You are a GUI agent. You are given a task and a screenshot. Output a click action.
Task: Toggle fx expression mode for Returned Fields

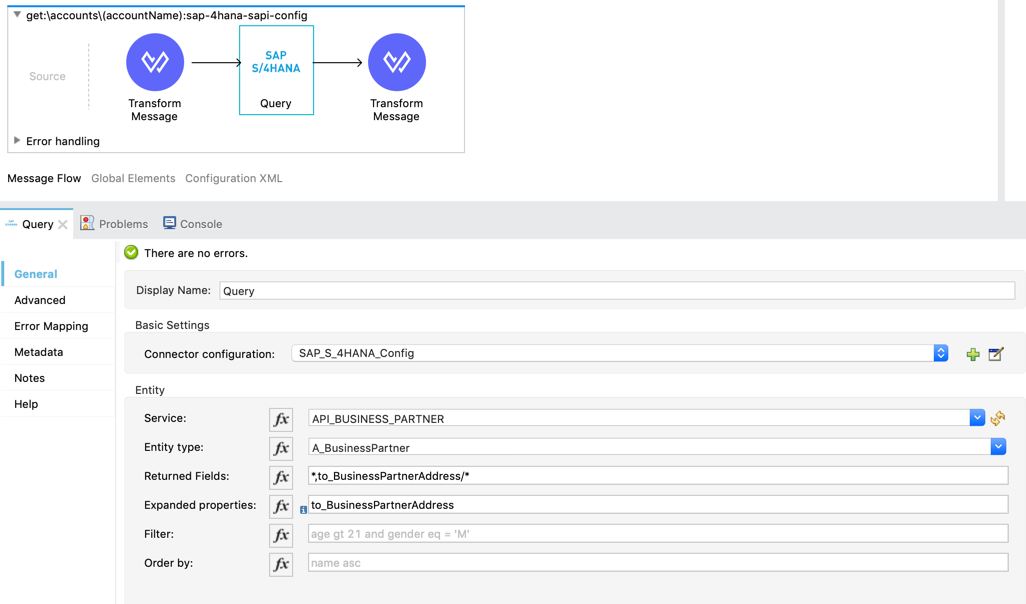[x=281, y=477]
